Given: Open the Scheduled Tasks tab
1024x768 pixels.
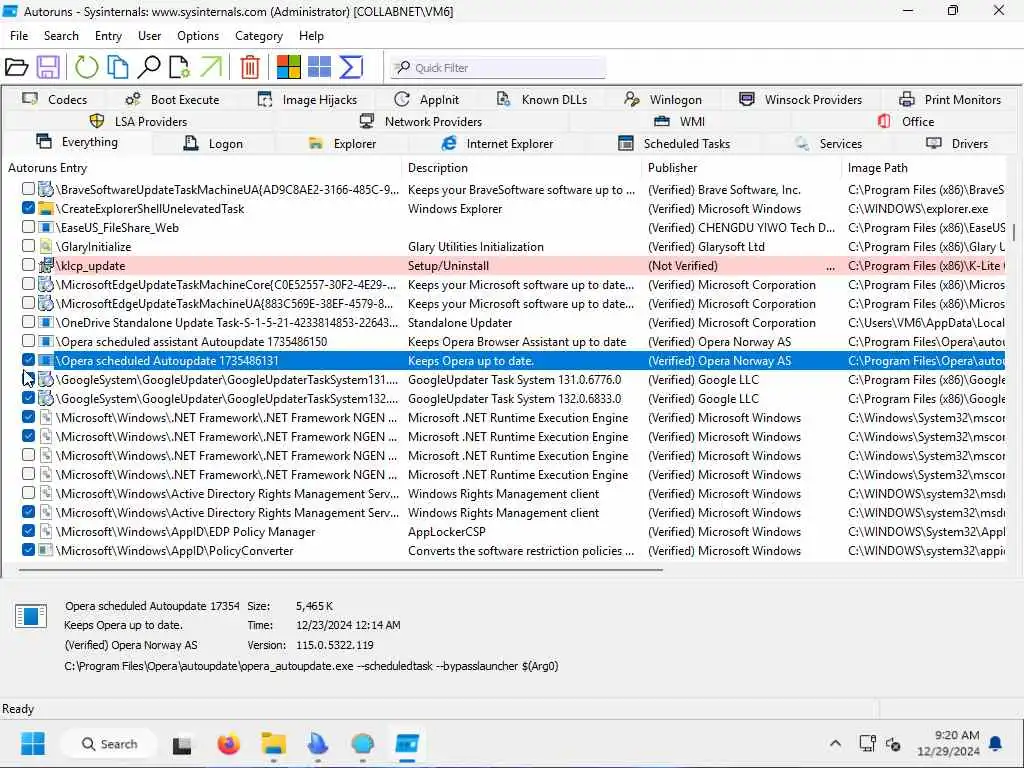Looking at the screenshot, I should (x=674, y=144).
